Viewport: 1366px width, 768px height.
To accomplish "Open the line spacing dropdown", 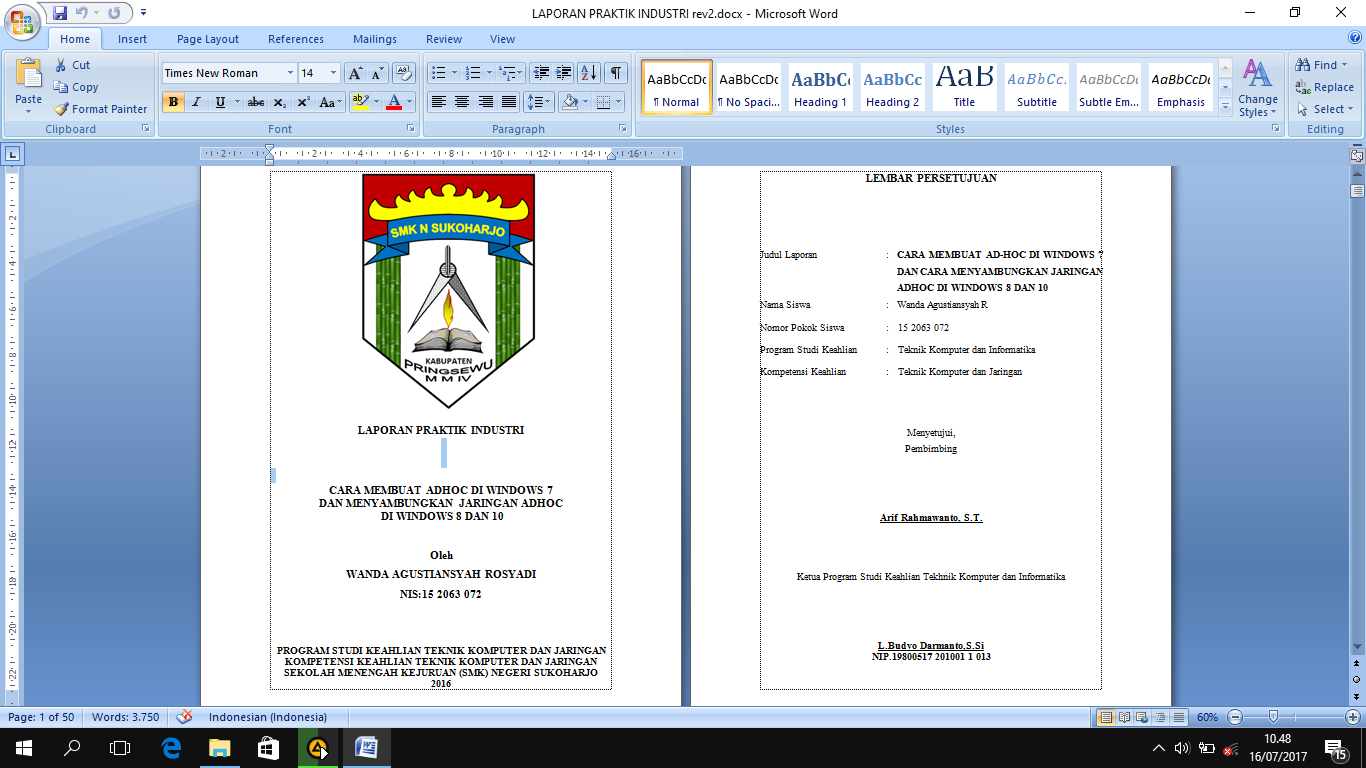I will click(x=539, y=102).
